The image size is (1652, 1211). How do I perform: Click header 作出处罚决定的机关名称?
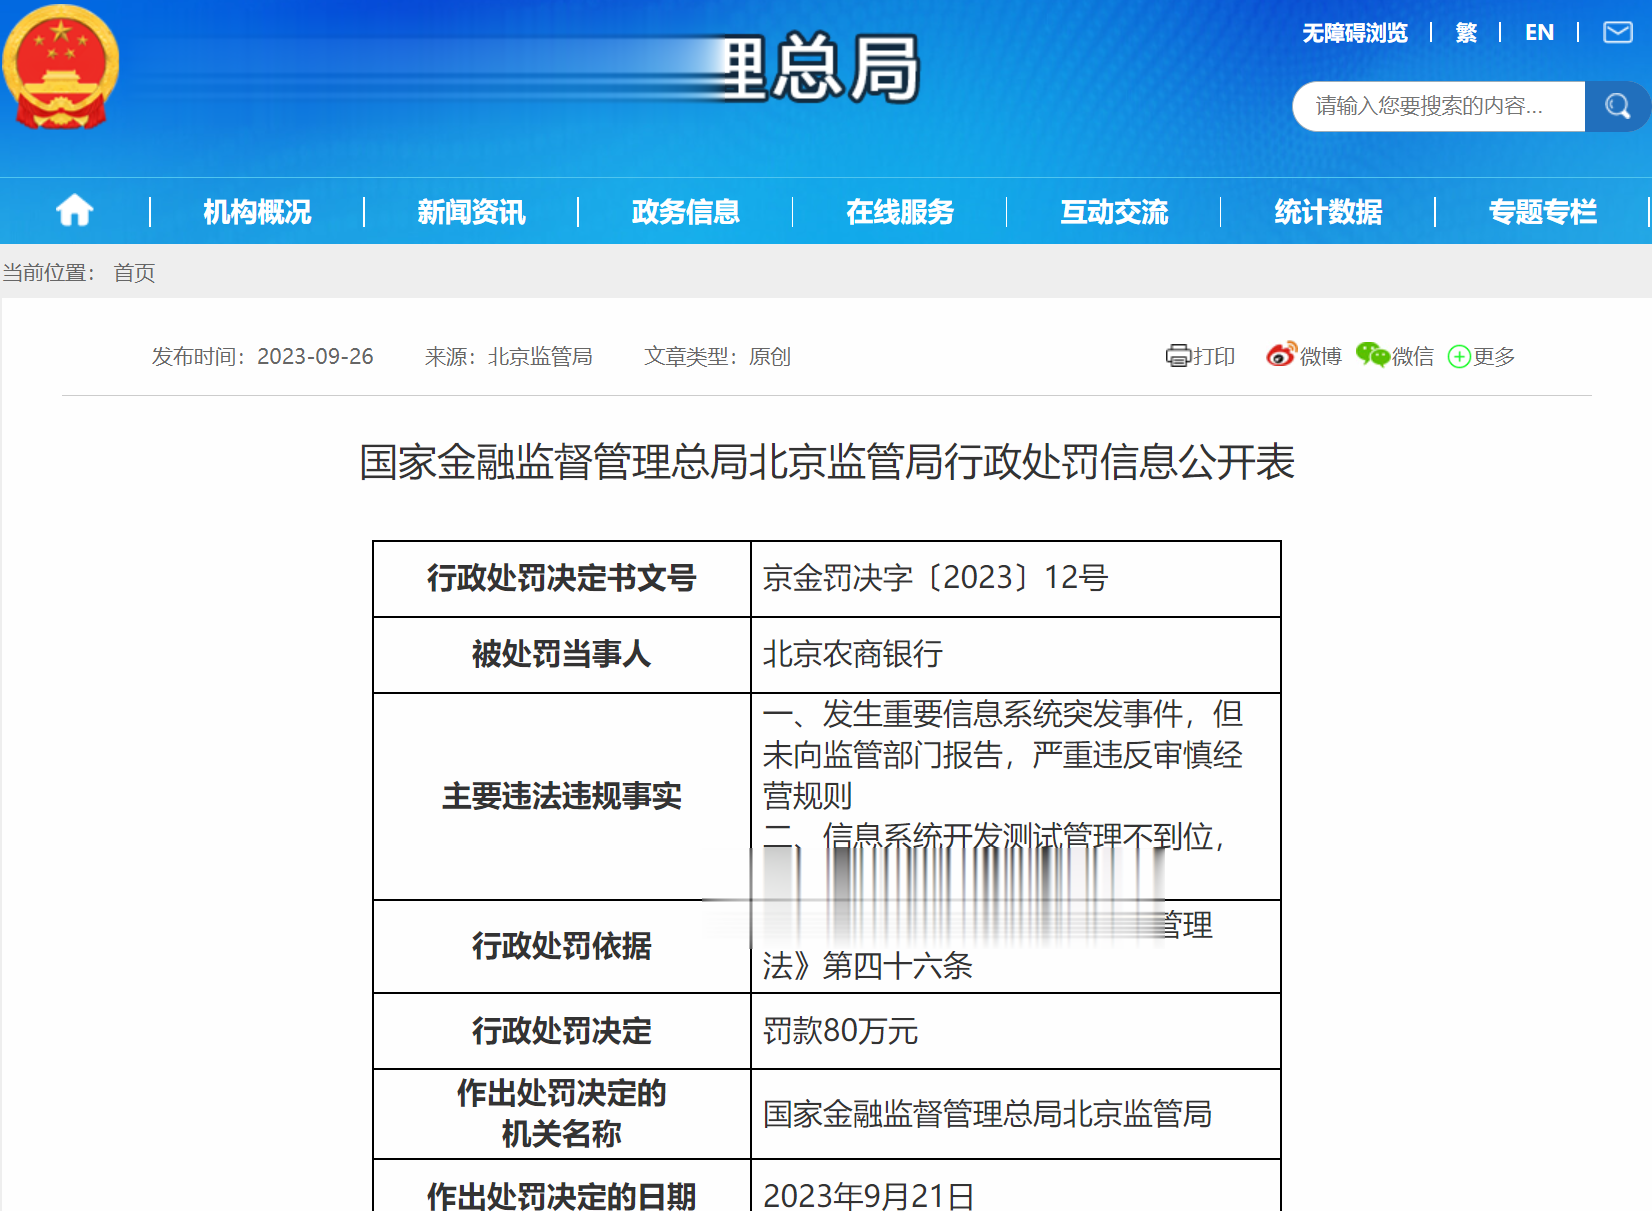[562, 1113]
